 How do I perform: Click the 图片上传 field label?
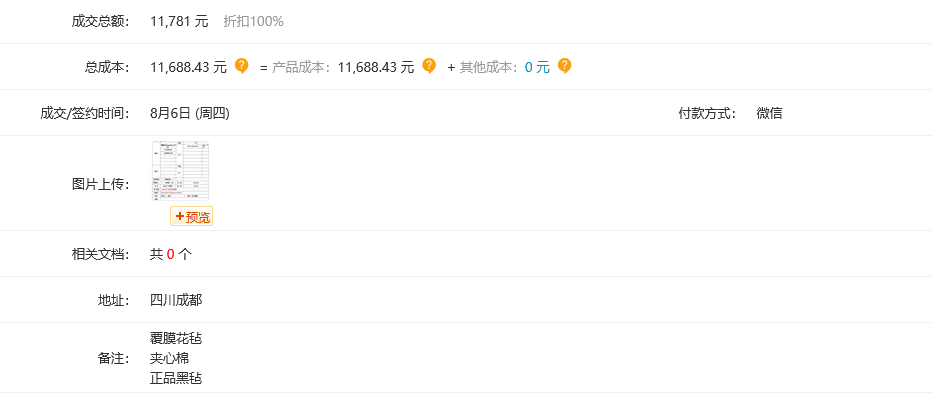100,184
